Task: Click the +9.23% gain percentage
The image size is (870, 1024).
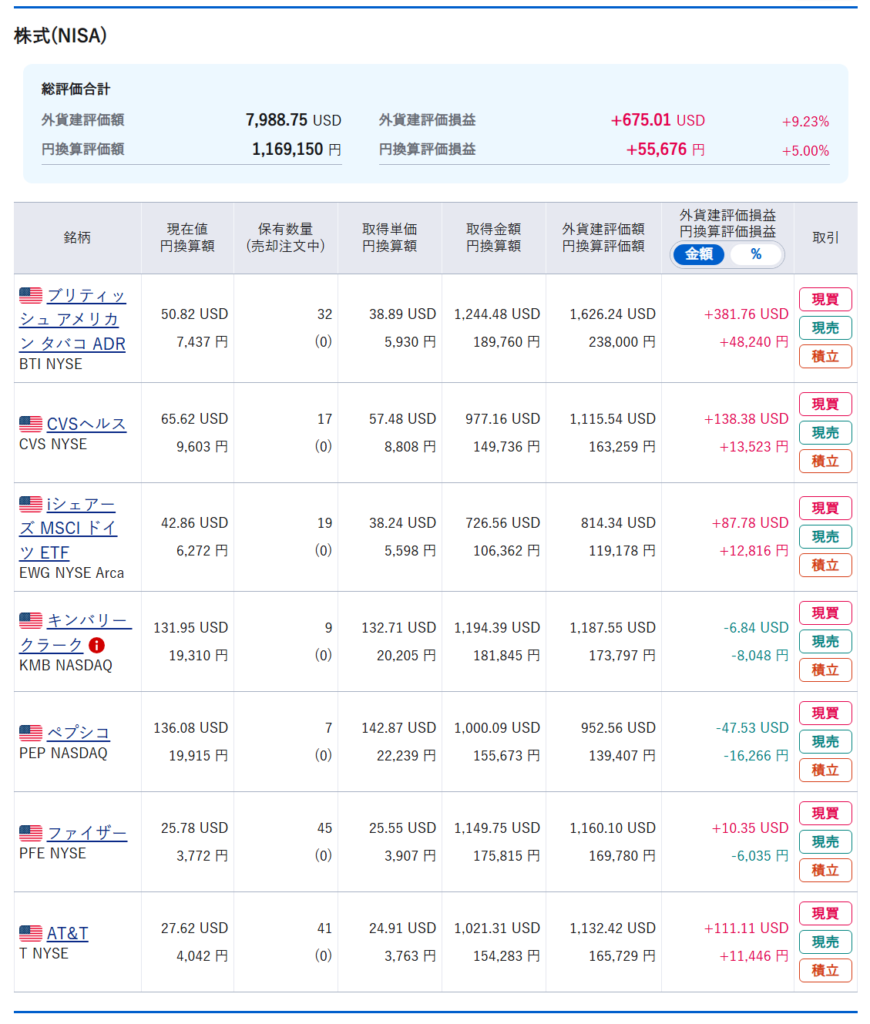Action: (x=805, y=121)
